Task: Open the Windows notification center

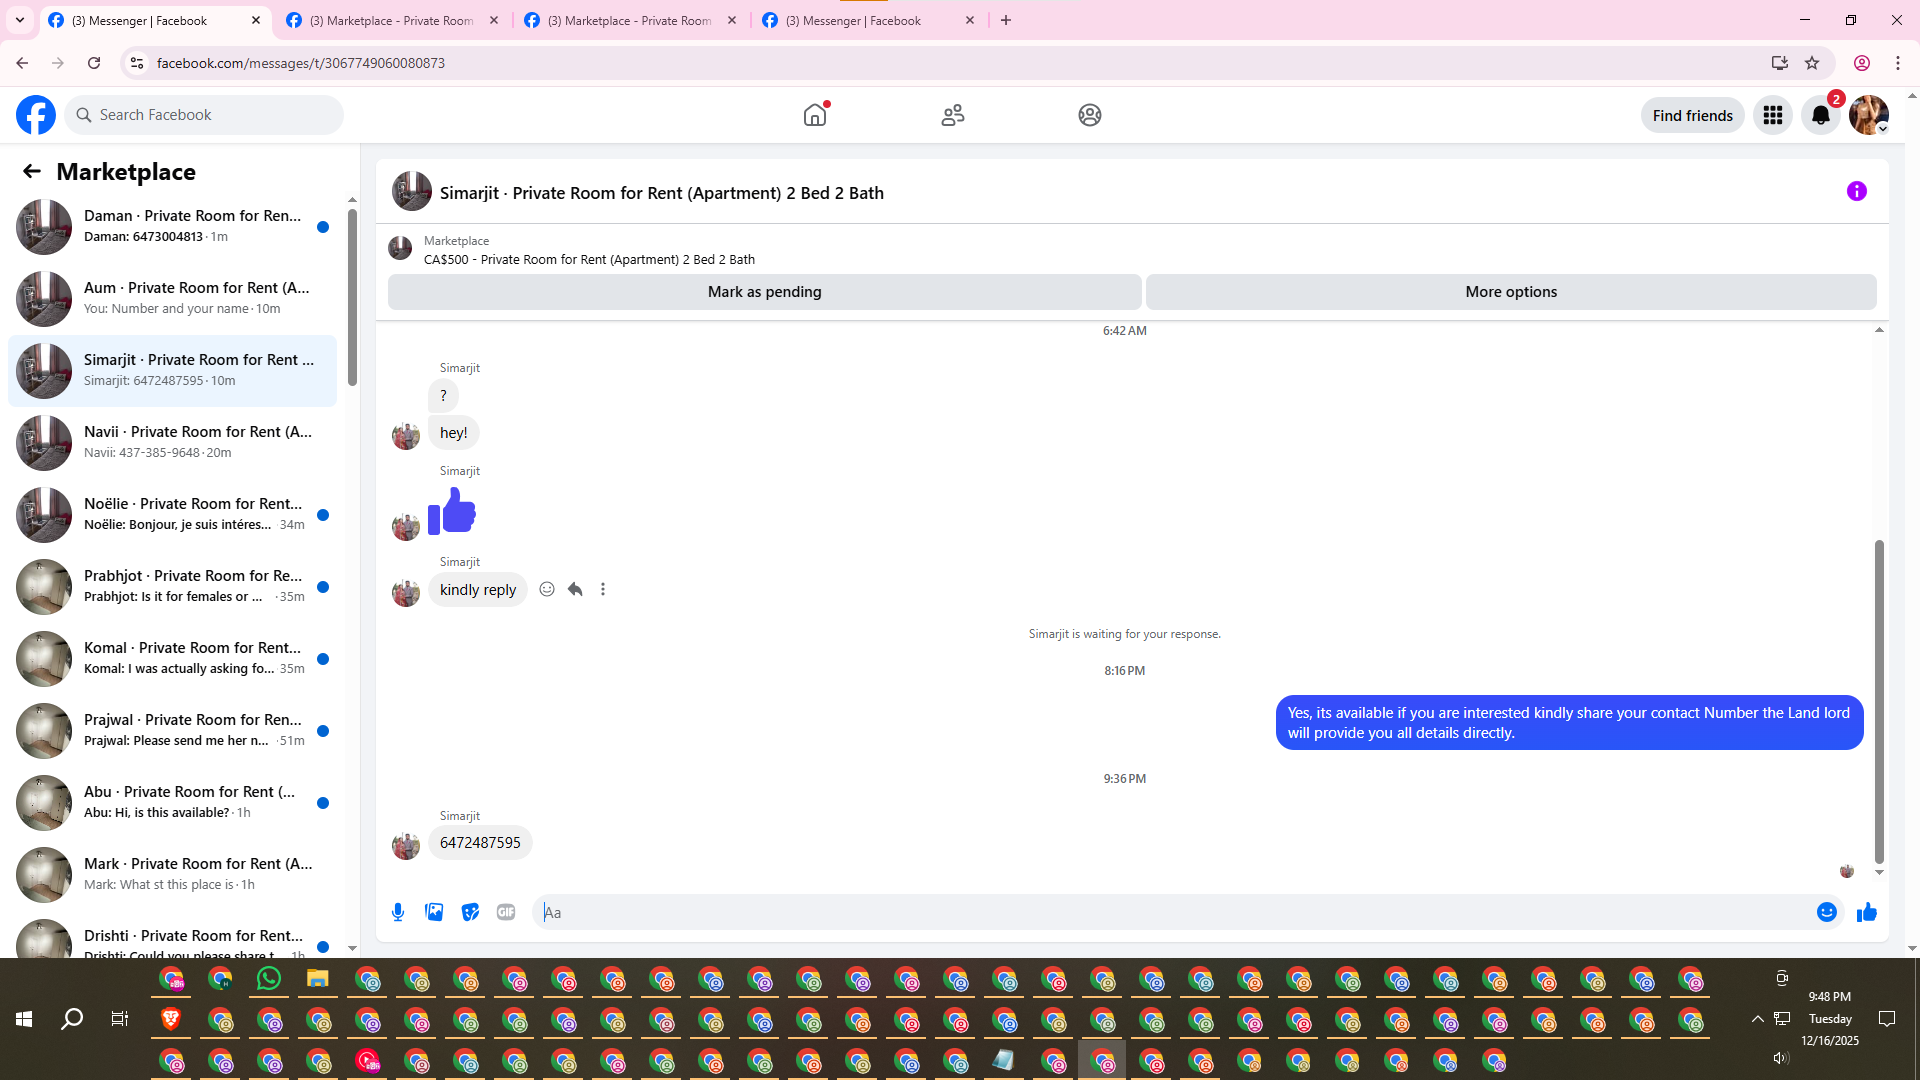Action: (x=1887, y=1019)
